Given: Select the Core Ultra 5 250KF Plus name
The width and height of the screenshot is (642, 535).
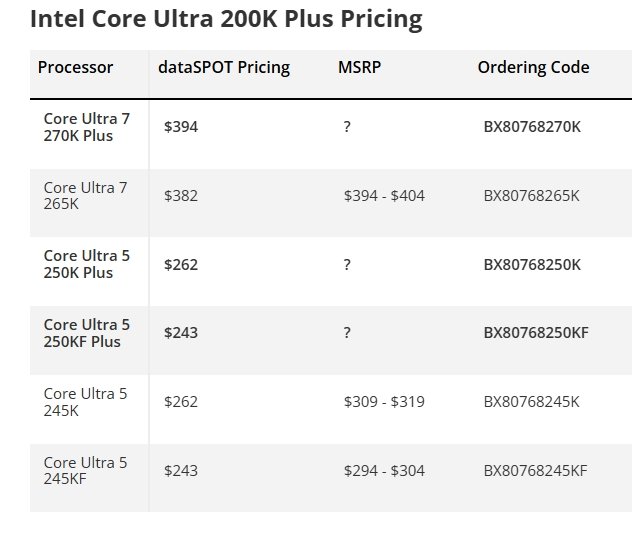Looking at the screenshot, I should pyautogui.click(x=87, y=333).
